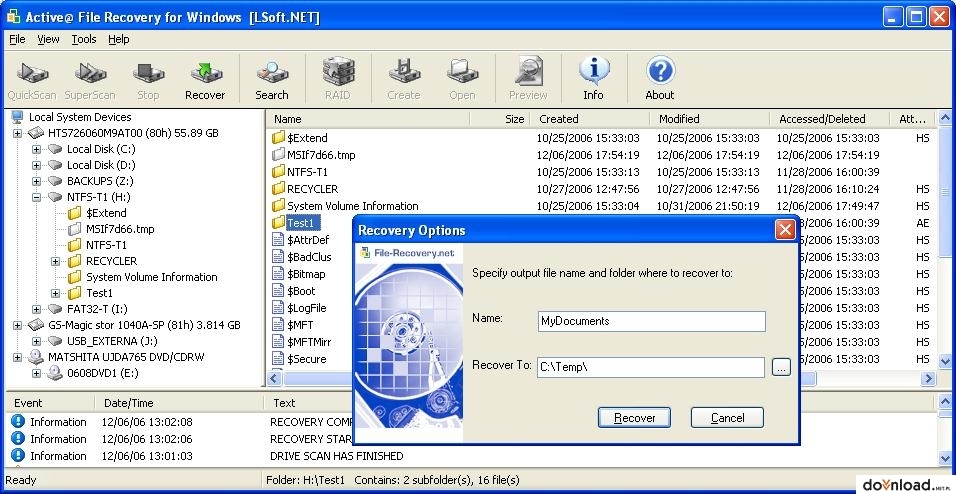Click the Recover button in dialog
Viewport: 956px width, 494px height.
[634, 418]
